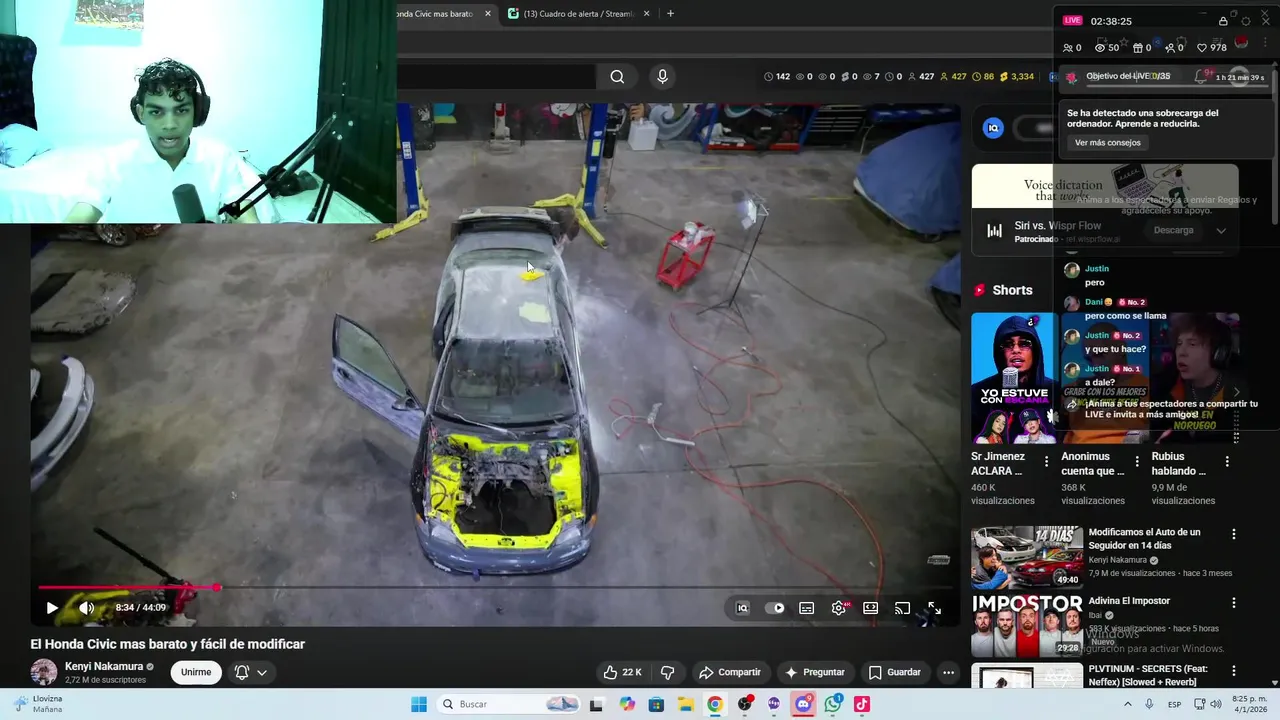Like the video with 22 K likes
The width and height of the screenshot is (1280, 720).
click(x=622, y=672)
